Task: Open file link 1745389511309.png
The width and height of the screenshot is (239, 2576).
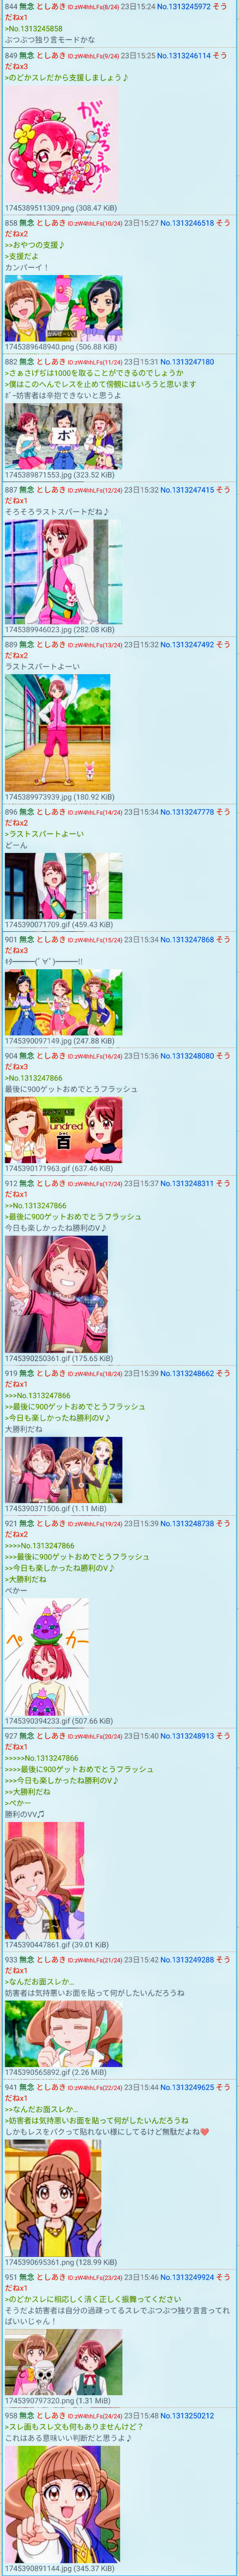Action: click(39, 208)
